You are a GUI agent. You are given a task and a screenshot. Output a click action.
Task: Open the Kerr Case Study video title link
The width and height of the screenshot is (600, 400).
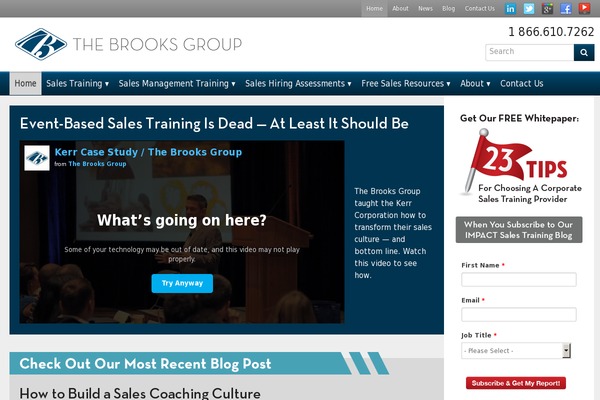point(148,152)
